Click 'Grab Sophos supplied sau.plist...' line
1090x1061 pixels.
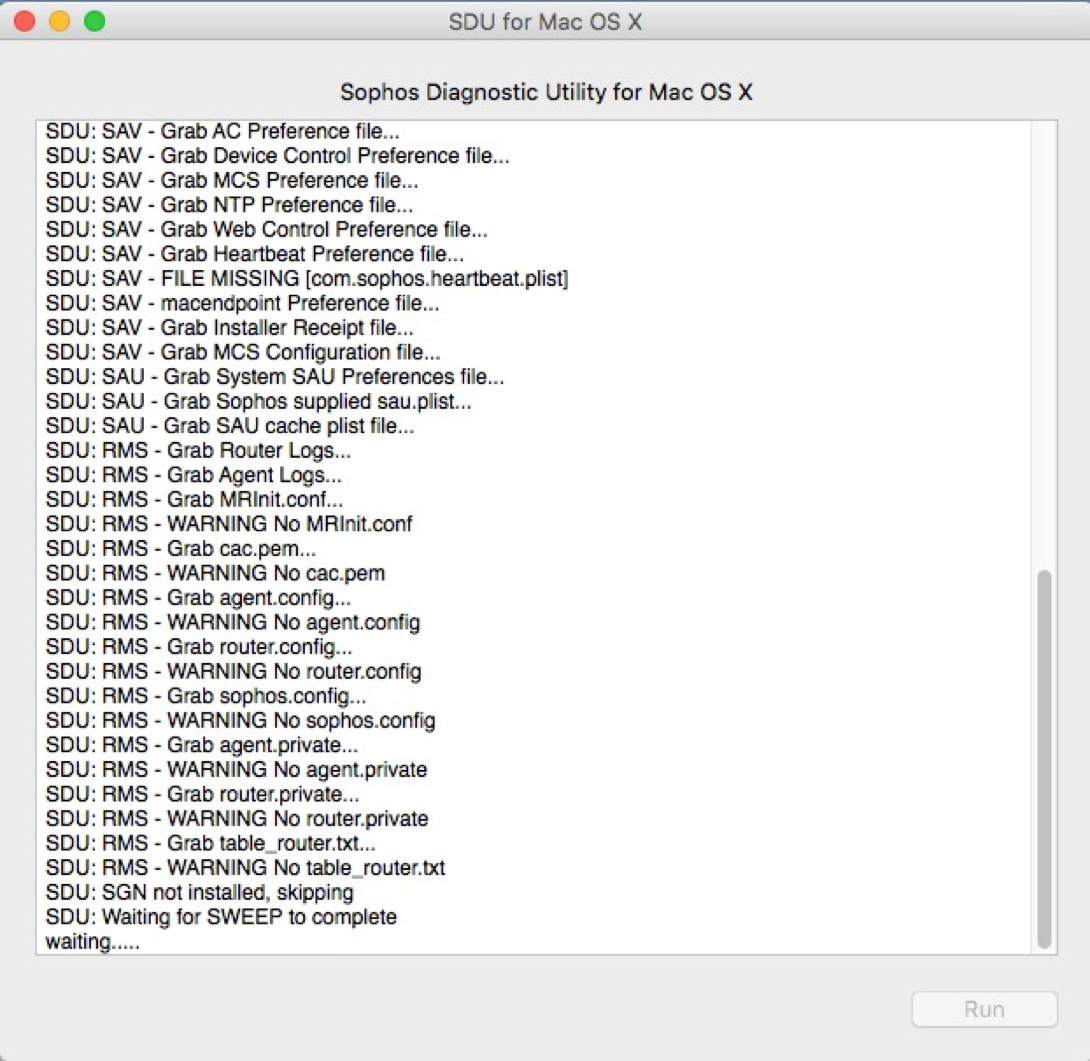coord(258,401)
